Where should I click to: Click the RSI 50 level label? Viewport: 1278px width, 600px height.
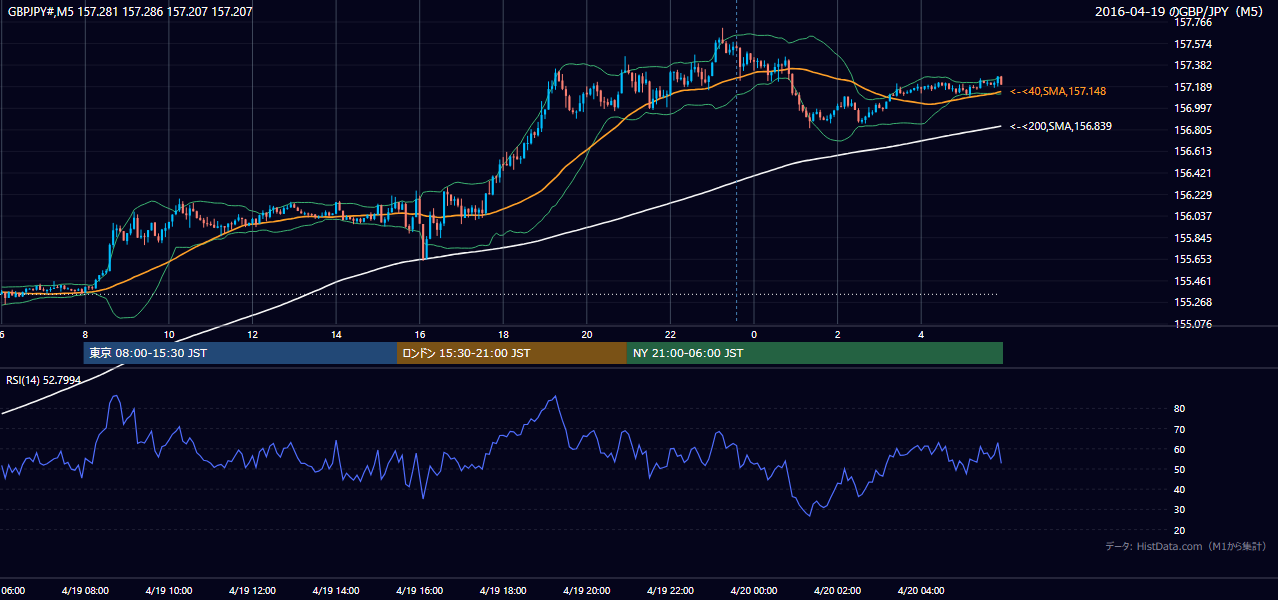pos(1180,470)
